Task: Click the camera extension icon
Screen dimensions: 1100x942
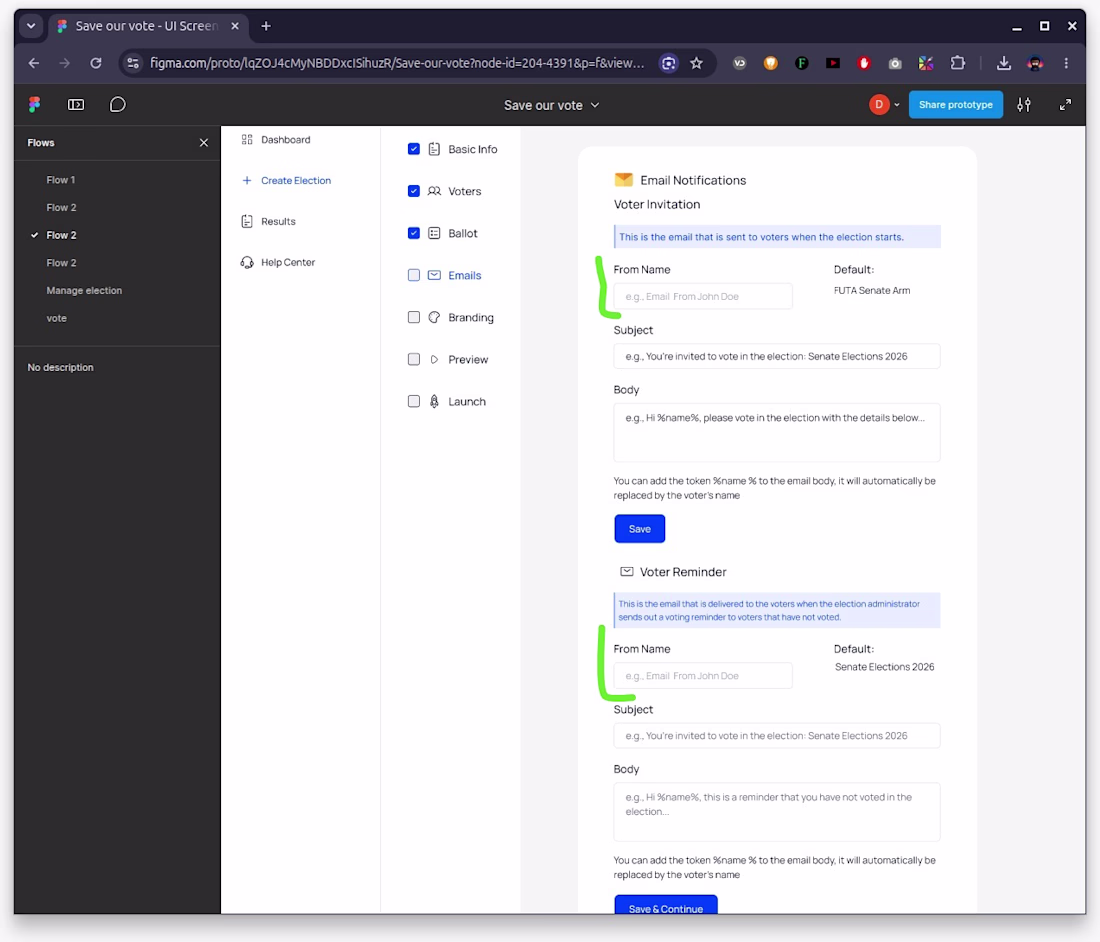Action: pos(895,63)
